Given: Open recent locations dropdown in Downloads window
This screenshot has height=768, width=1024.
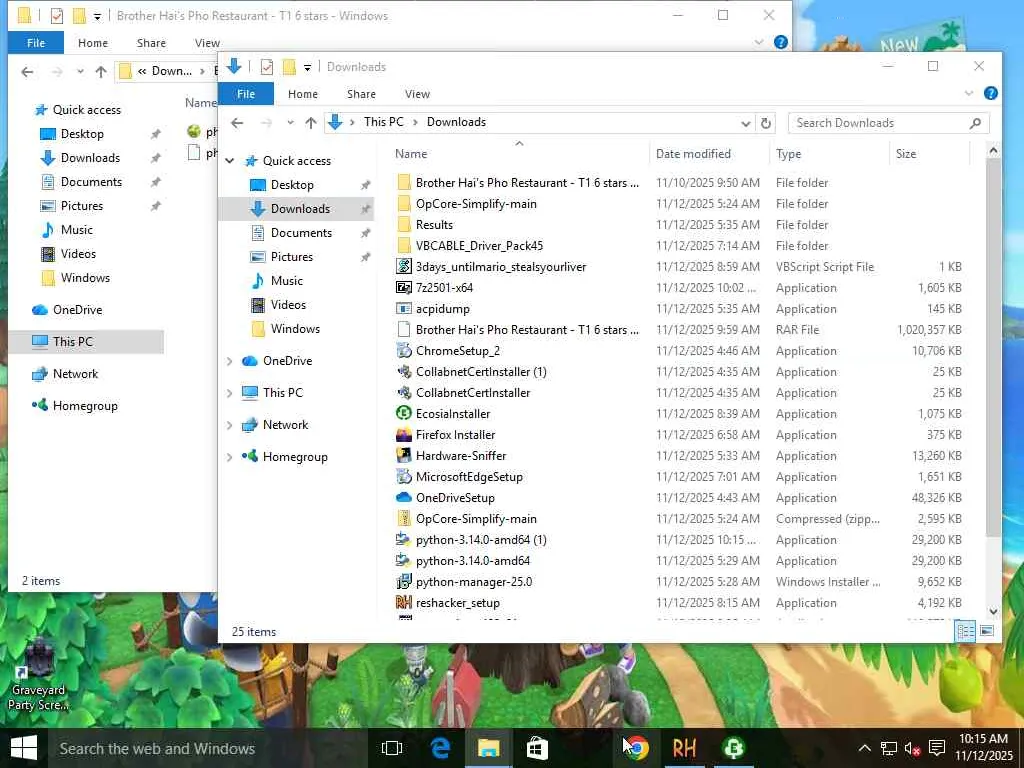Looking at the screenshot, I should tap(290, 122).
